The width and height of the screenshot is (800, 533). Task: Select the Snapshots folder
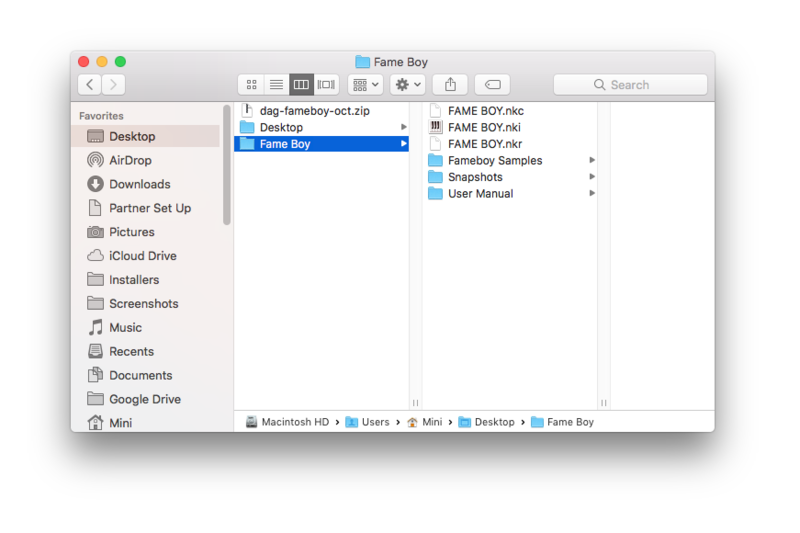tap(510, 177)
